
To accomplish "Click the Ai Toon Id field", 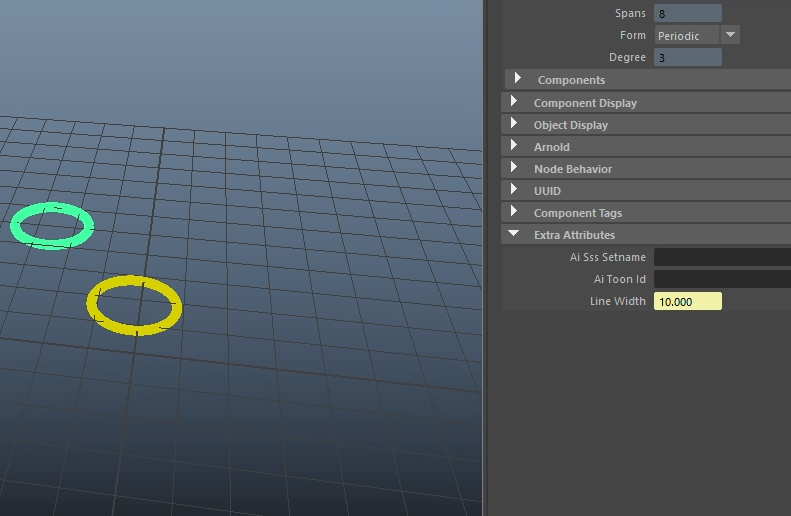I will pyautogui.click(x=722, y=279).
